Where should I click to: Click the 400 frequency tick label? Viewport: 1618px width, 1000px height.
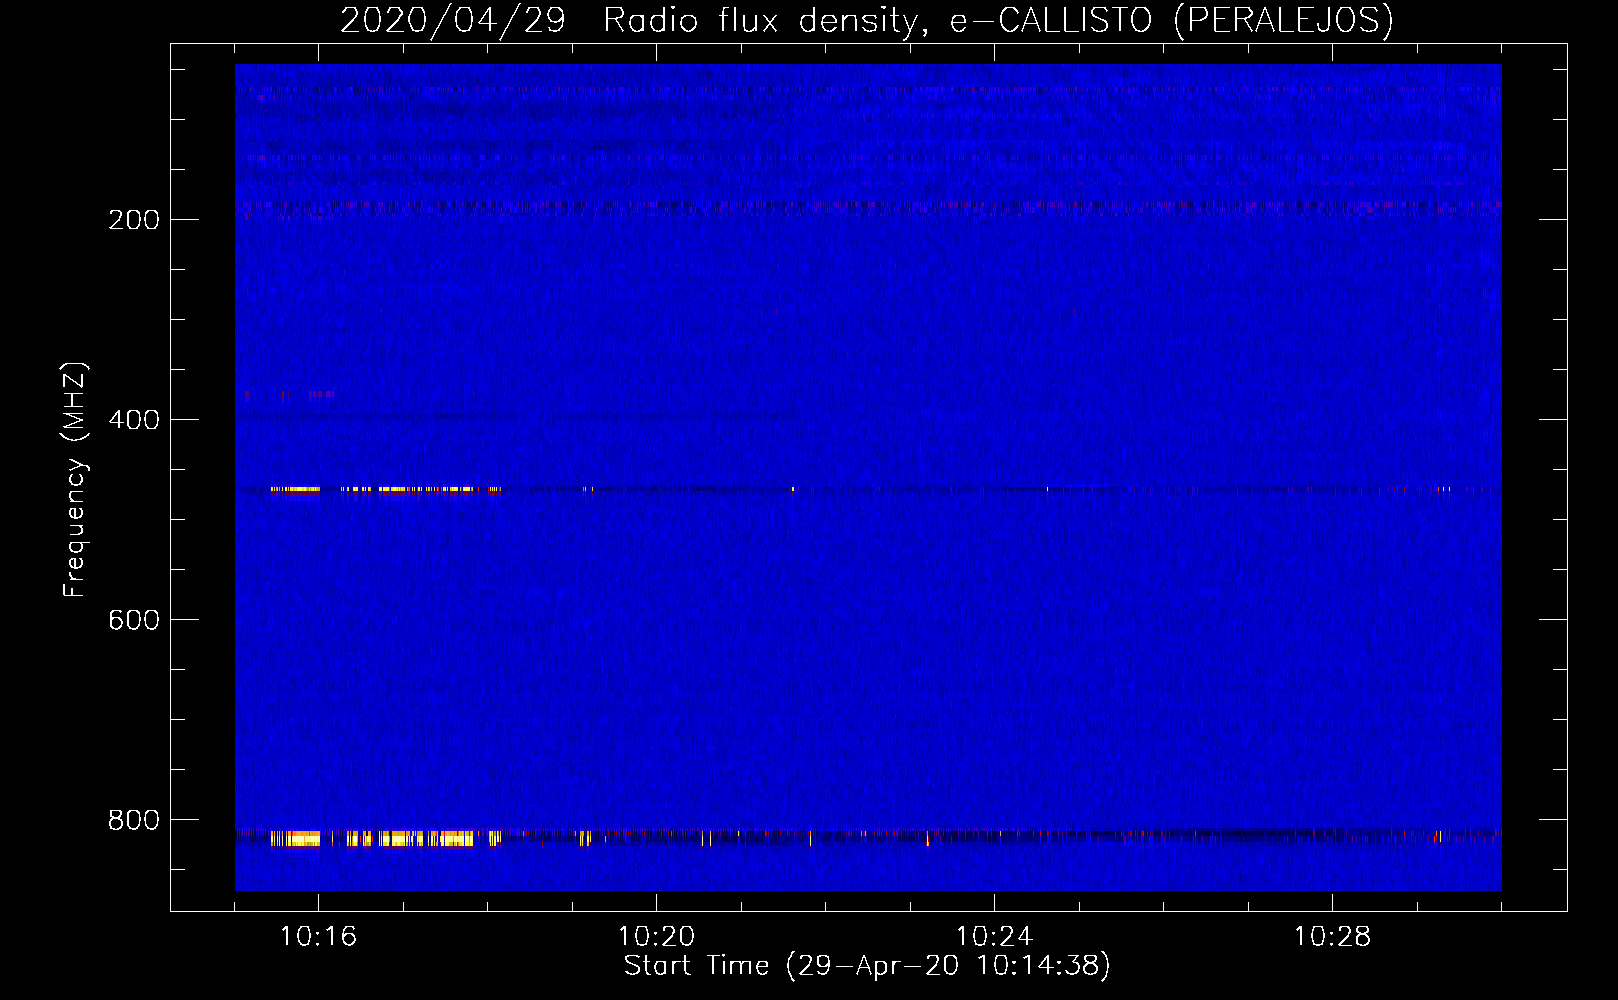(134, 420)
